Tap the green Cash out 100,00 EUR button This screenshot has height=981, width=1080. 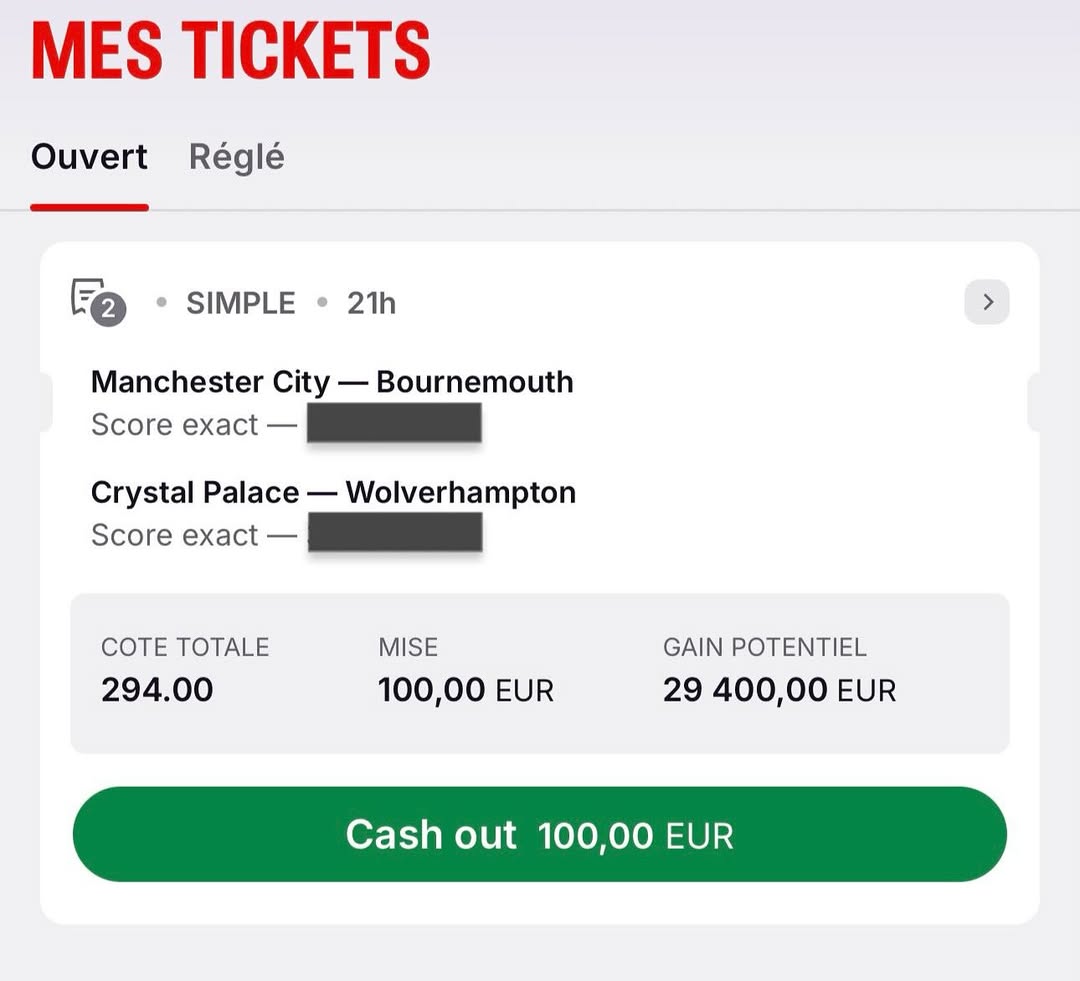click(539, 834)
